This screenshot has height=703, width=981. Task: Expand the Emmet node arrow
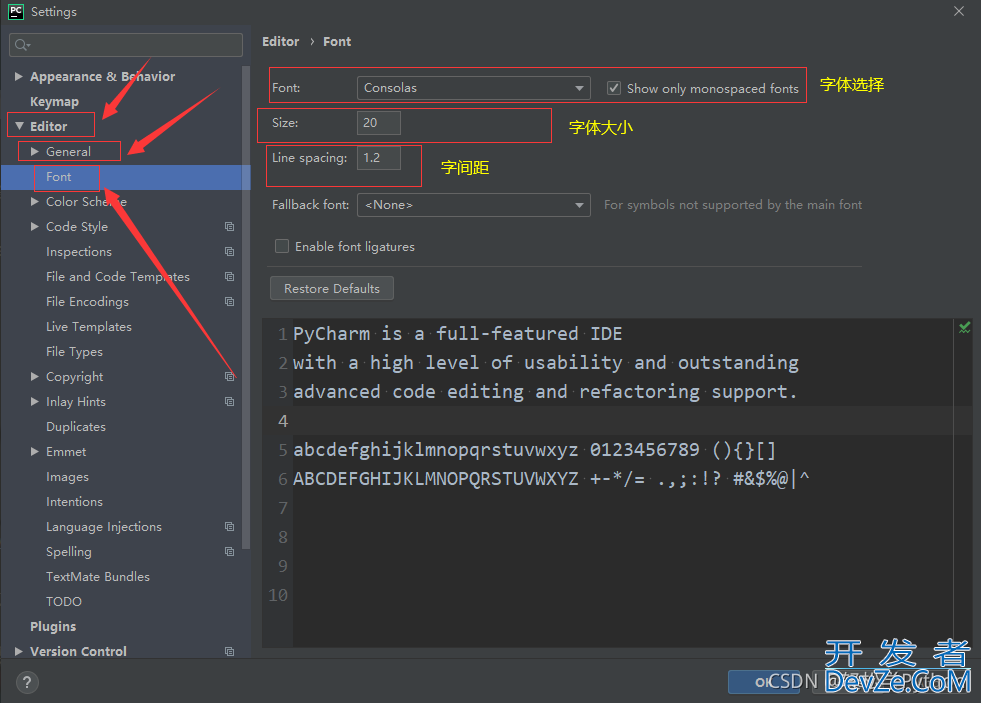35,452
